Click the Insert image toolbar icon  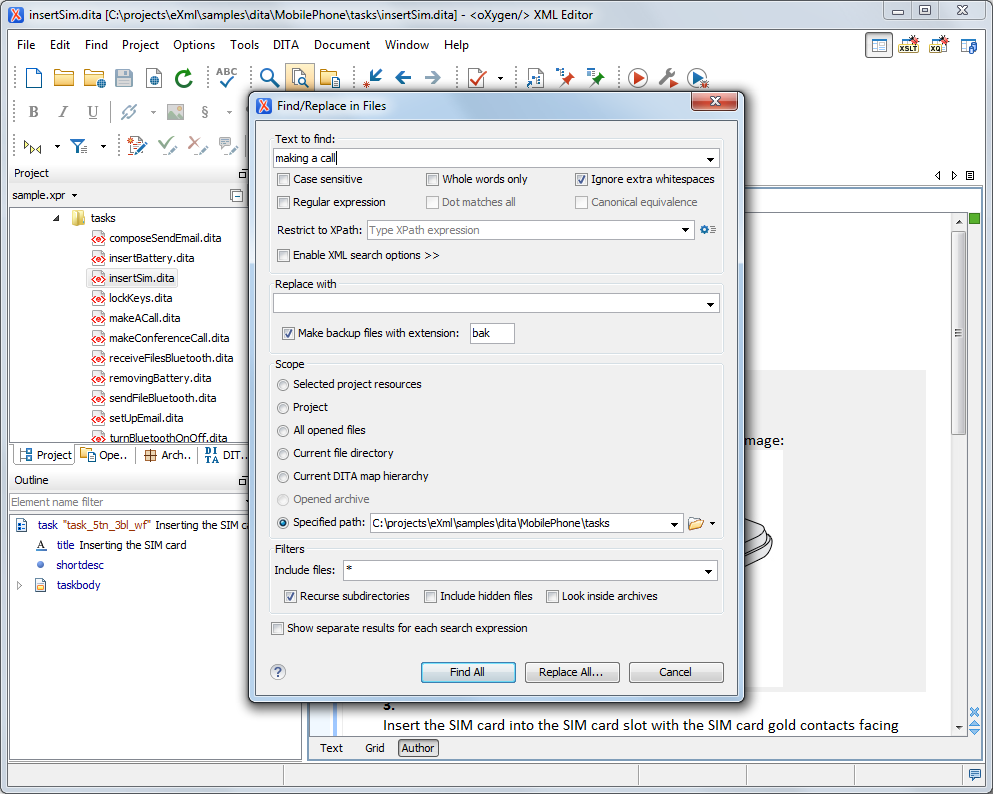click(x=175, y=112)
